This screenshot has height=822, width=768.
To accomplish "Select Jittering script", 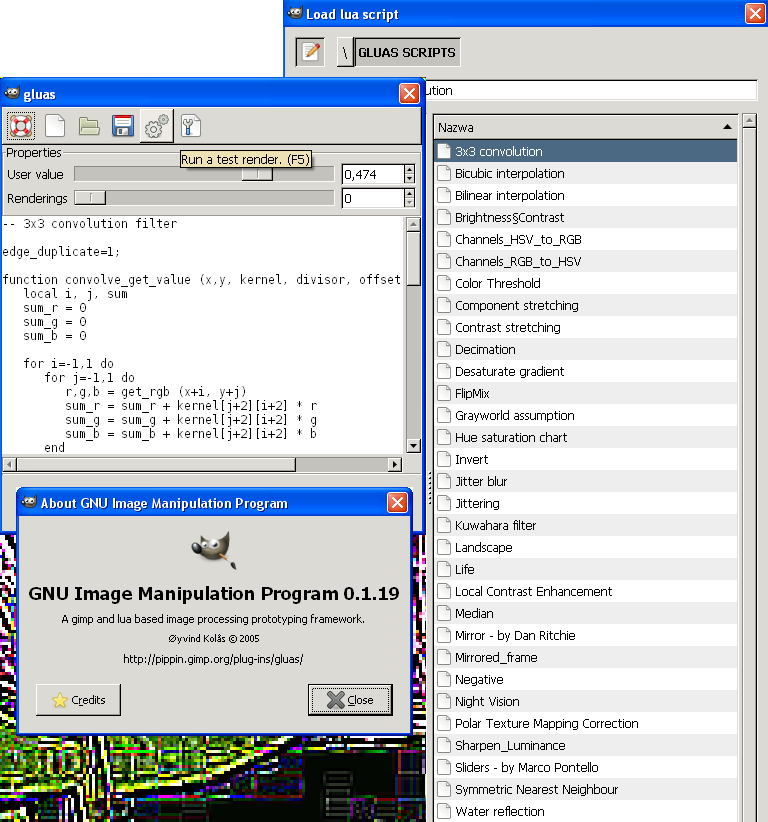I will click(585, 504).
